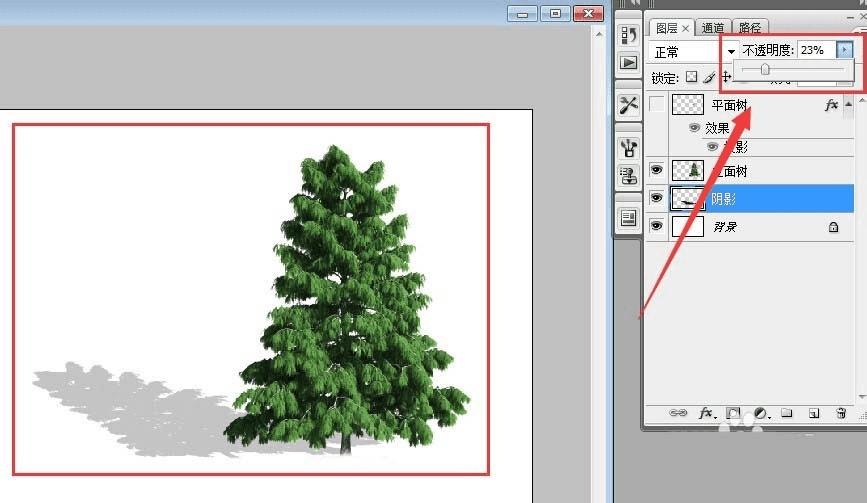Select the 阴影 layer name
This screenshot has height=503, width=867.
(x=723, y=199)
